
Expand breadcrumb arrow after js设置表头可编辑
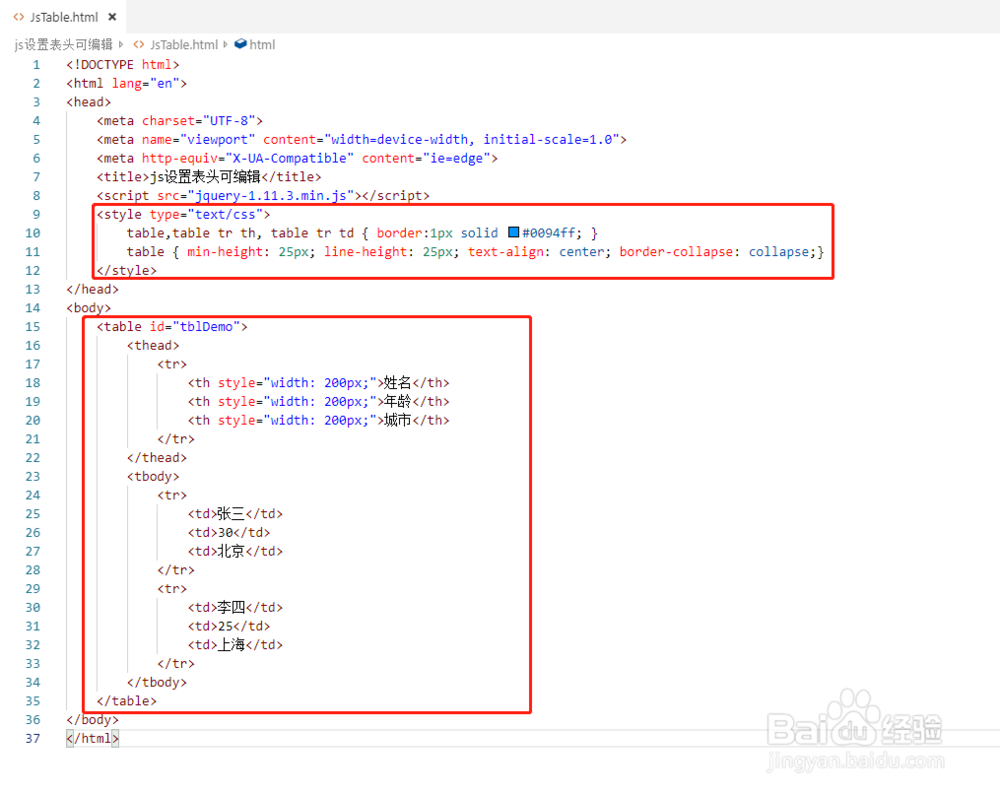click(x=121, y=45)
